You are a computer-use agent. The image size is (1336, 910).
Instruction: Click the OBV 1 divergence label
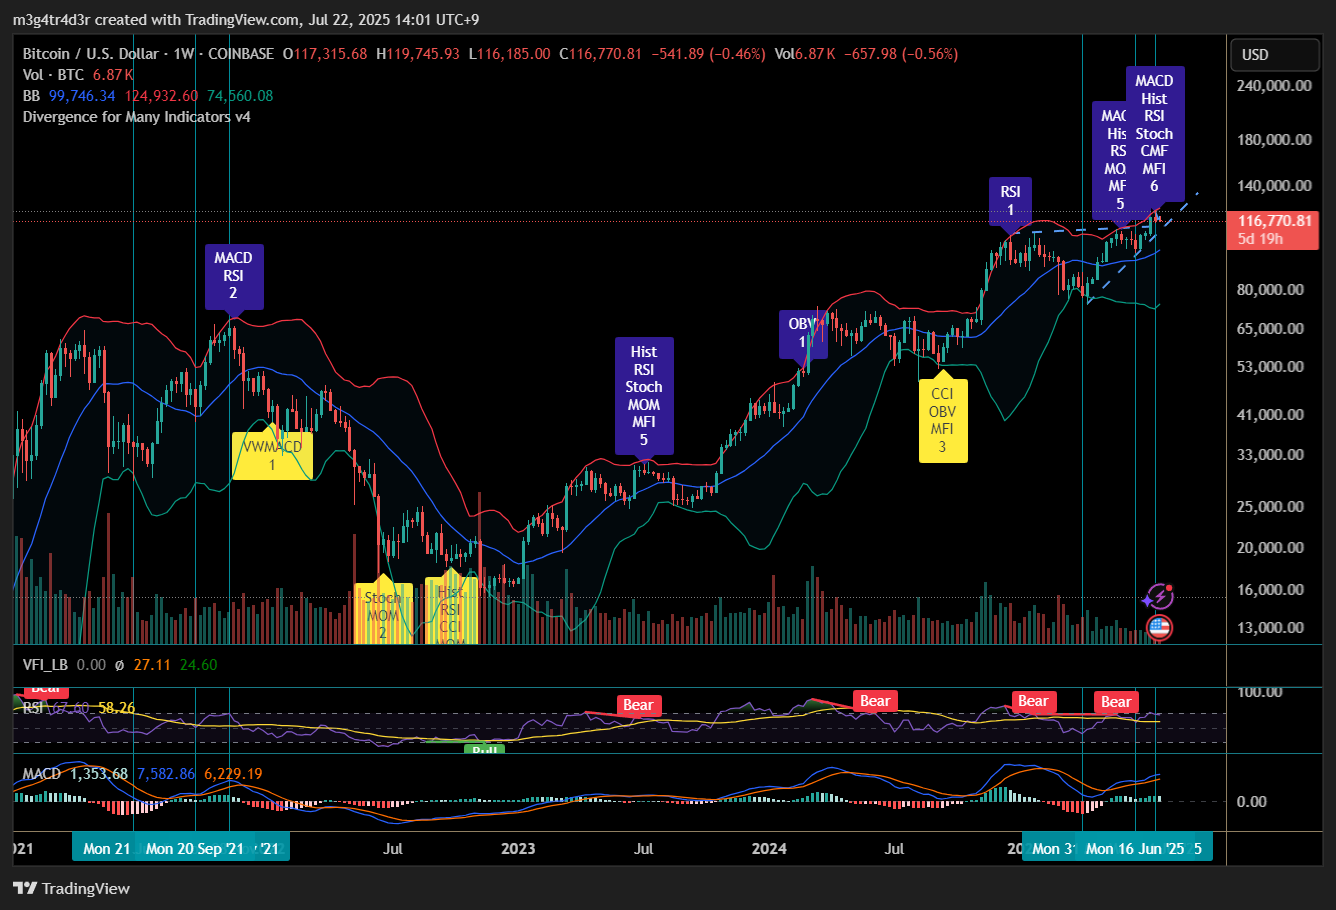click(x=803, y=333)
